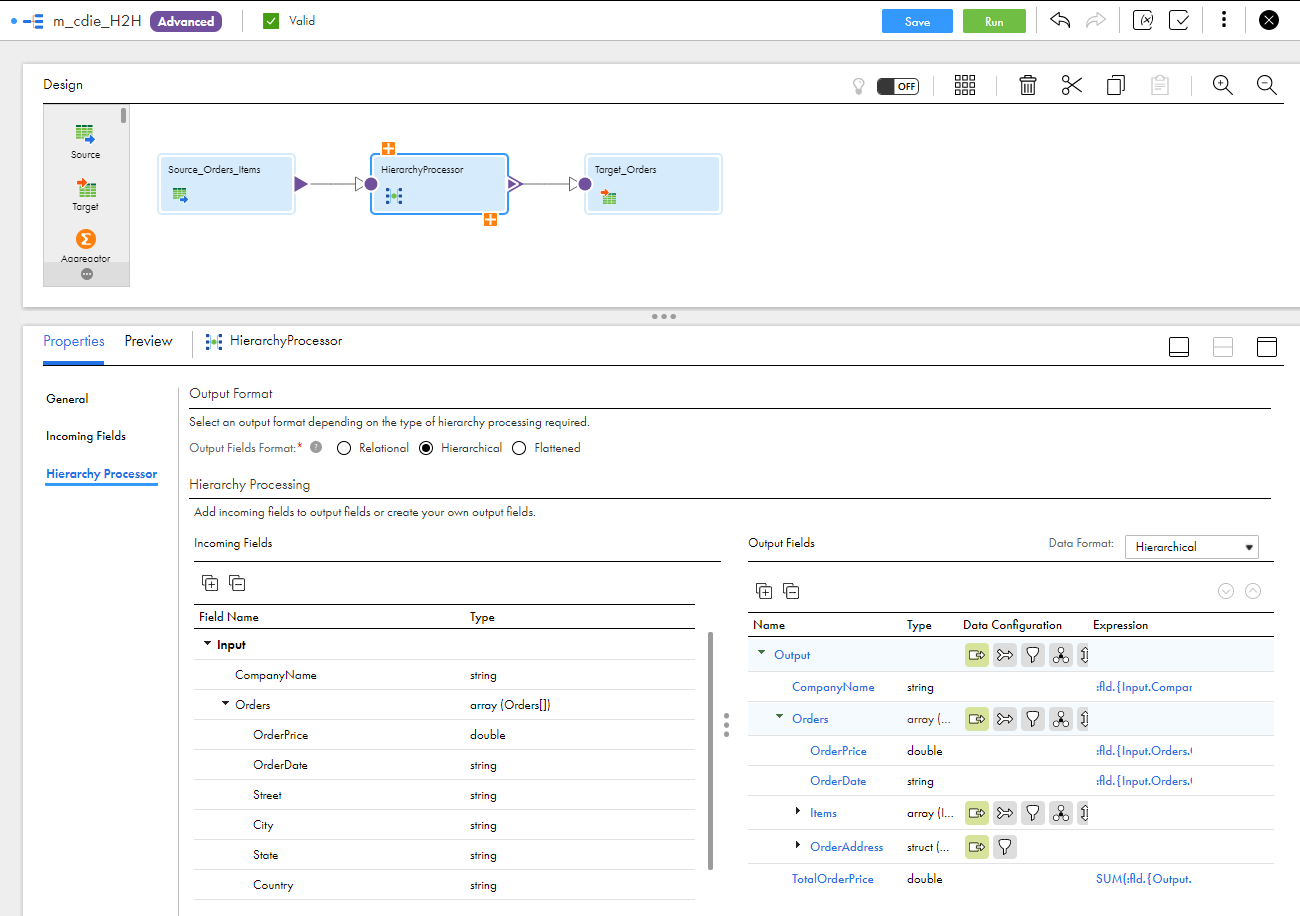Screen dimensions: 1300x916
Task: Click the group-by icon in Output row
Action: pyautogui.click(x=1061, y=655)
